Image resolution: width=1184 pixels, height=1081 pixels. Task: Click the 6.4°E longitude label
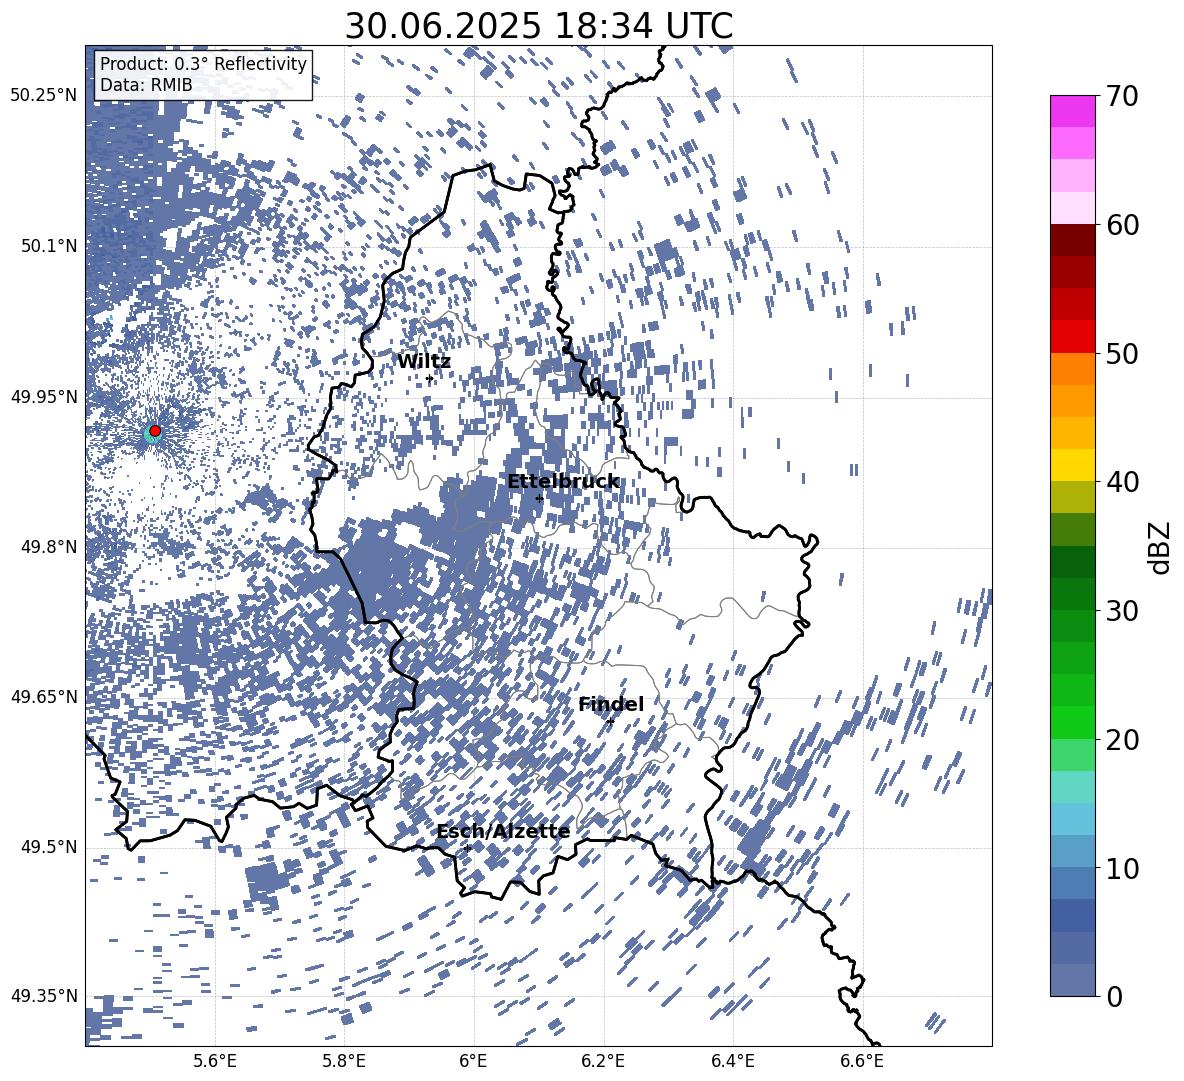point(732,1061)
